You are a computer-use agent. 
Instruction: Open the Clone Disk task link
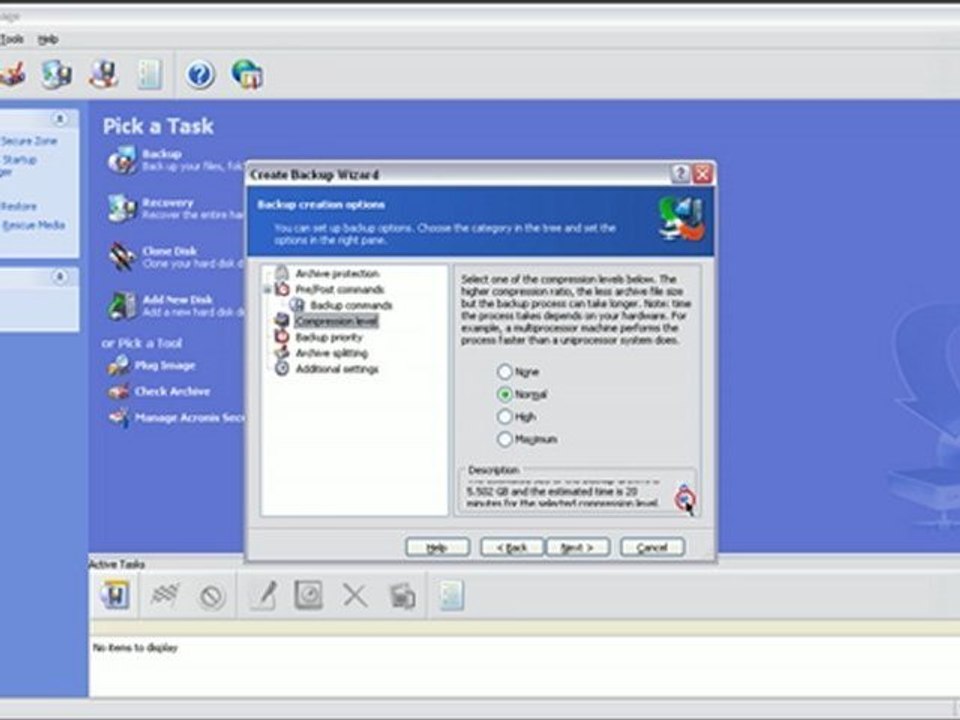[x=170, y=250]
